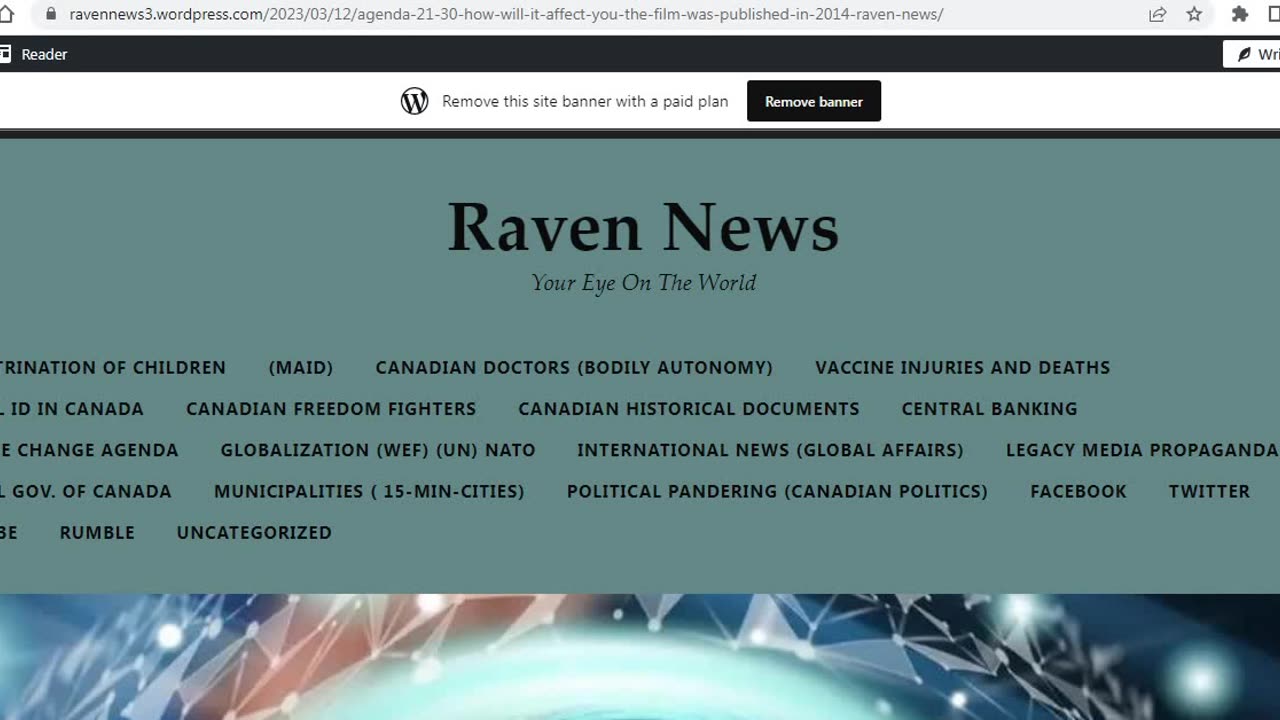Click the Write button in admin bar

coord(1252,54)
